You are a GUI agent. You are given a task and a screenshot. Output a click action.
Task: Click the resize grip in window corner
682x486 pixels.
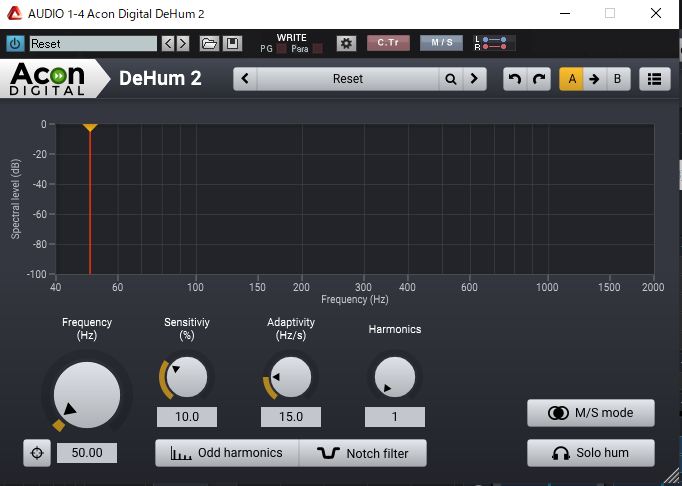[671, 475]
